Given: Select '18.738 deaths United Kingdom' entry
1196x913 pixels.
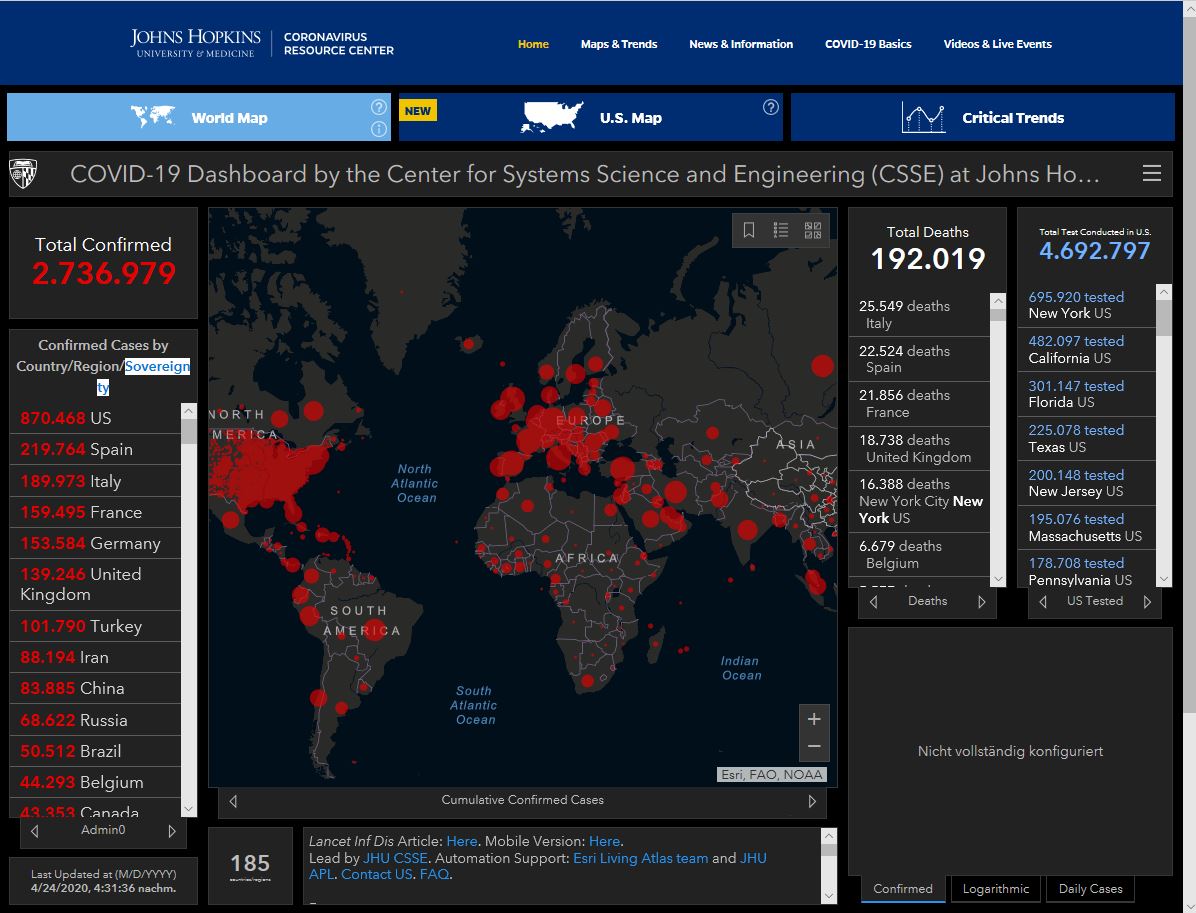Looking at the screenshot, I should point(919,448).
